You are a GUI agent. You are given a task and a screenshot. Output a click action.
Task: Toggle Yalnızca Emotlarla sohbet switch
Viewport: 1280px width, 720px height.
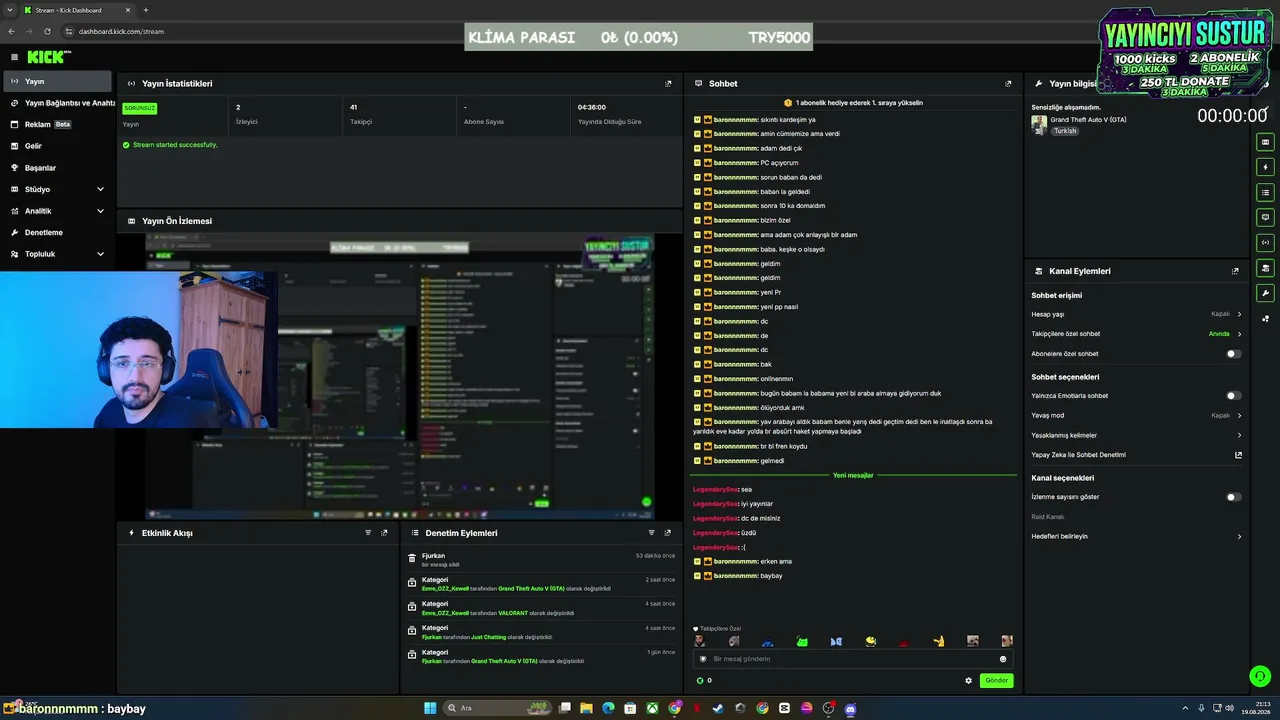[x=1234, y=396]
